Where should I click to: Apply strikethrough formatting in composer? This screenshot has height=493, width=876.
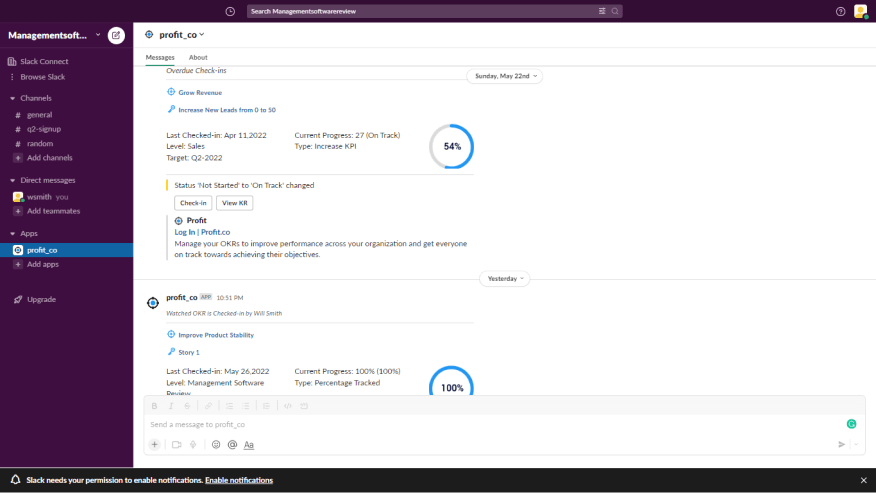(187, 406)
